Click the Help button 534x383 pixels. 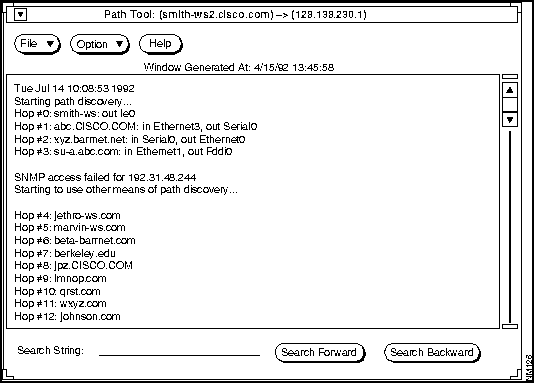click(x=161, y=44)
